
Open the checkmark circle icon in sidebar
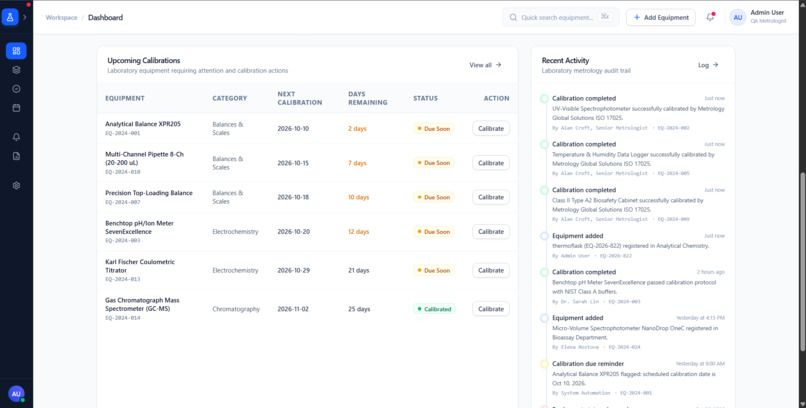pyautogui.click(x=16, y=89)
